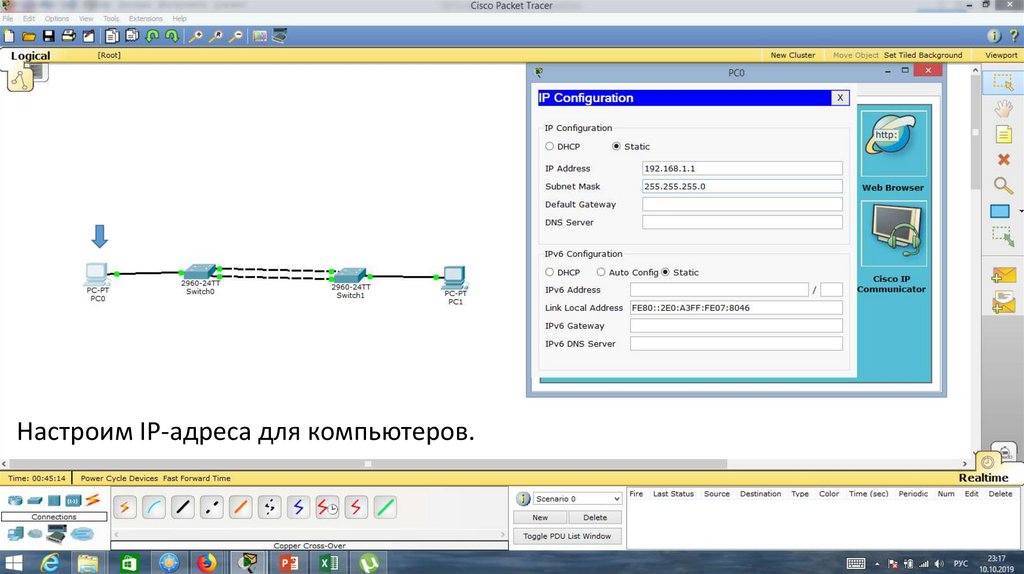Pick the orange Fiber cable

coord(240,507)
